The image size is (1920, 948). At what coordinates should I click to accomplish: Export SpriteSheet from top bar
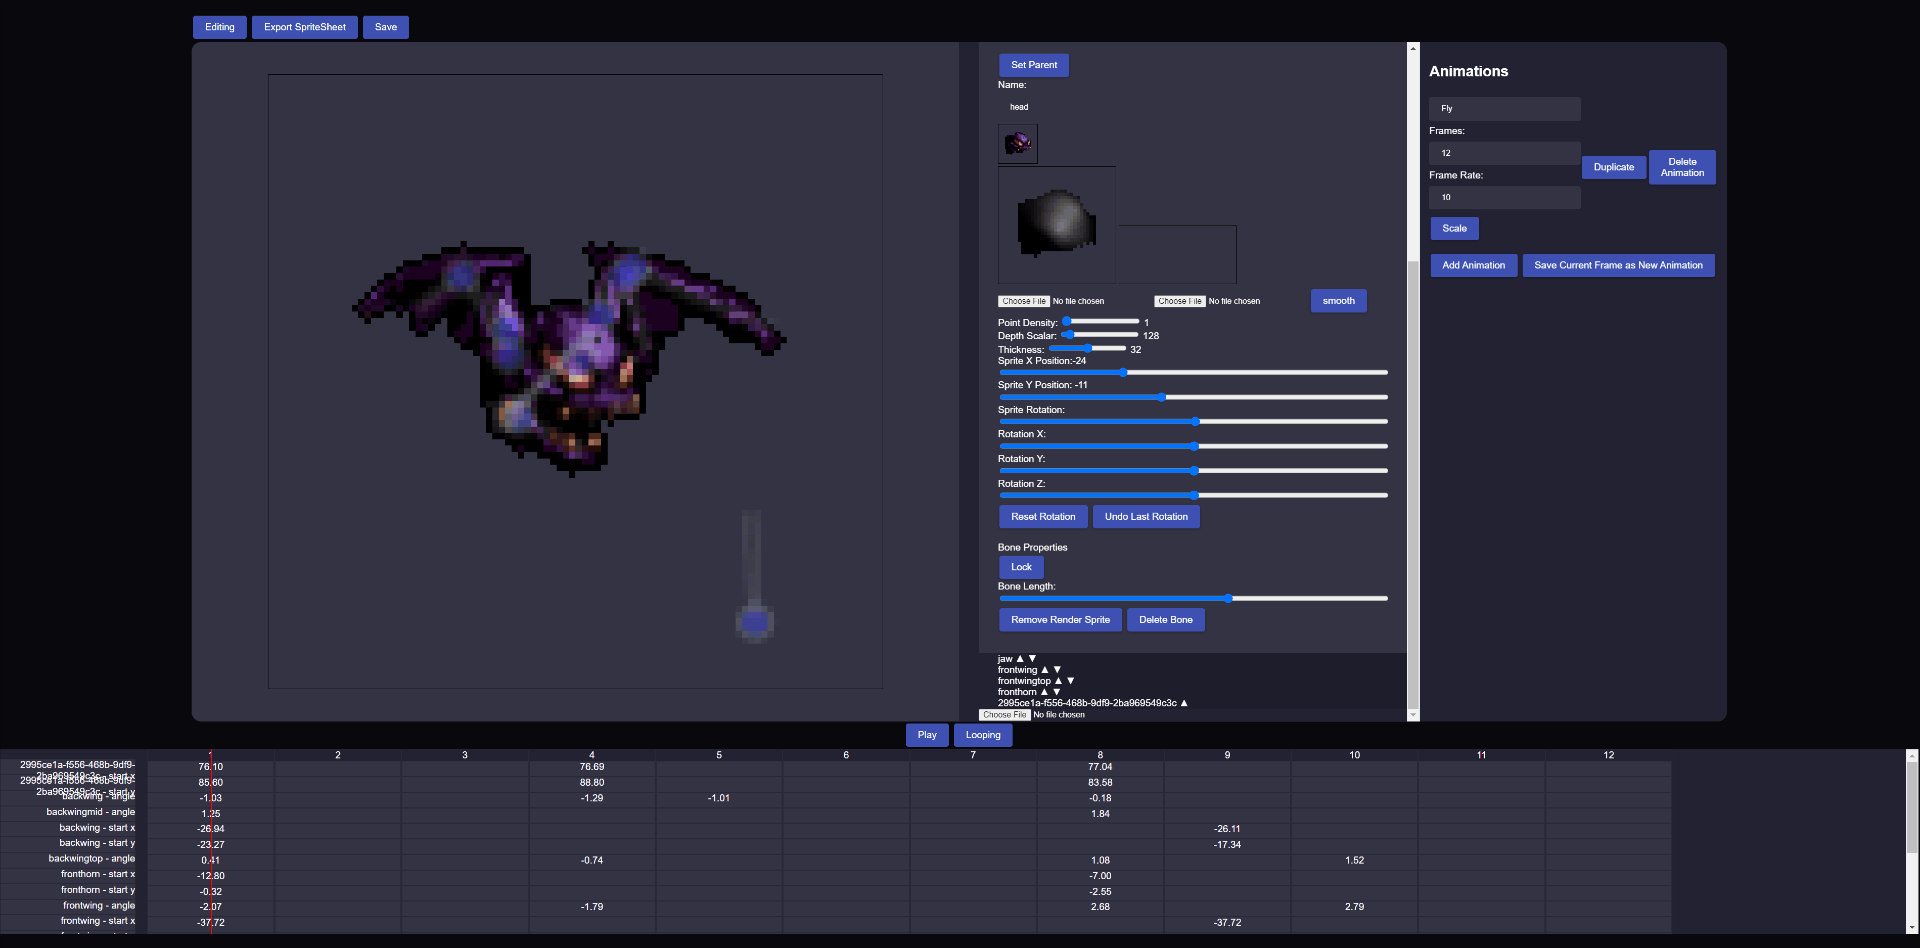(305, 27)
